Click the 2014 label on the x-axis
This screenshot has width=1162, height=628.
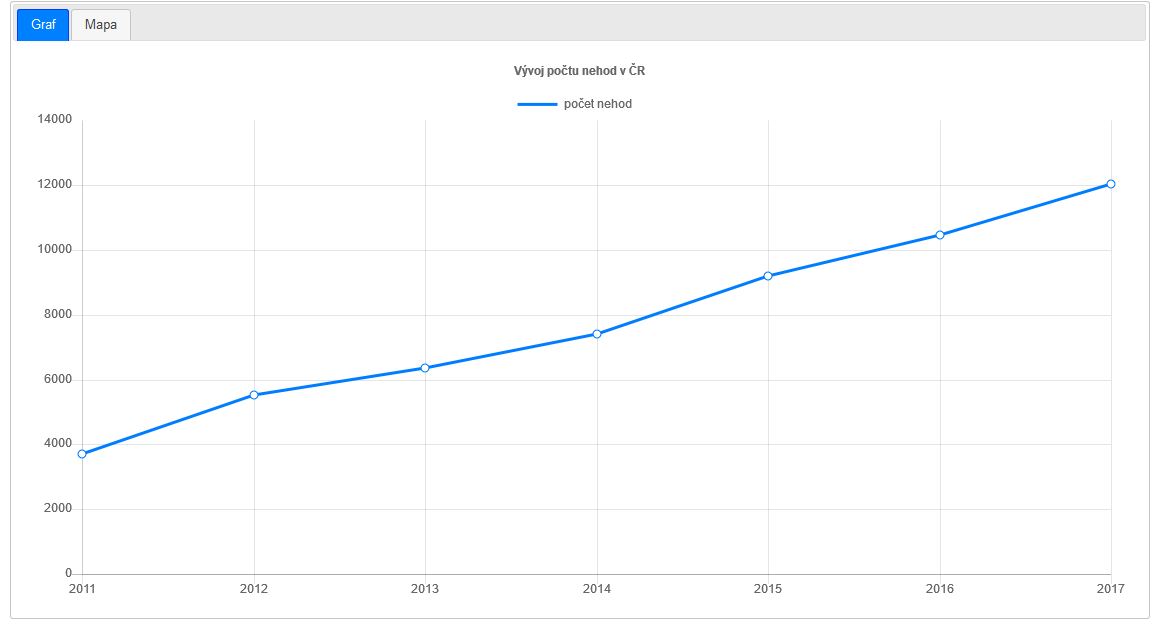tap(597, 589)
